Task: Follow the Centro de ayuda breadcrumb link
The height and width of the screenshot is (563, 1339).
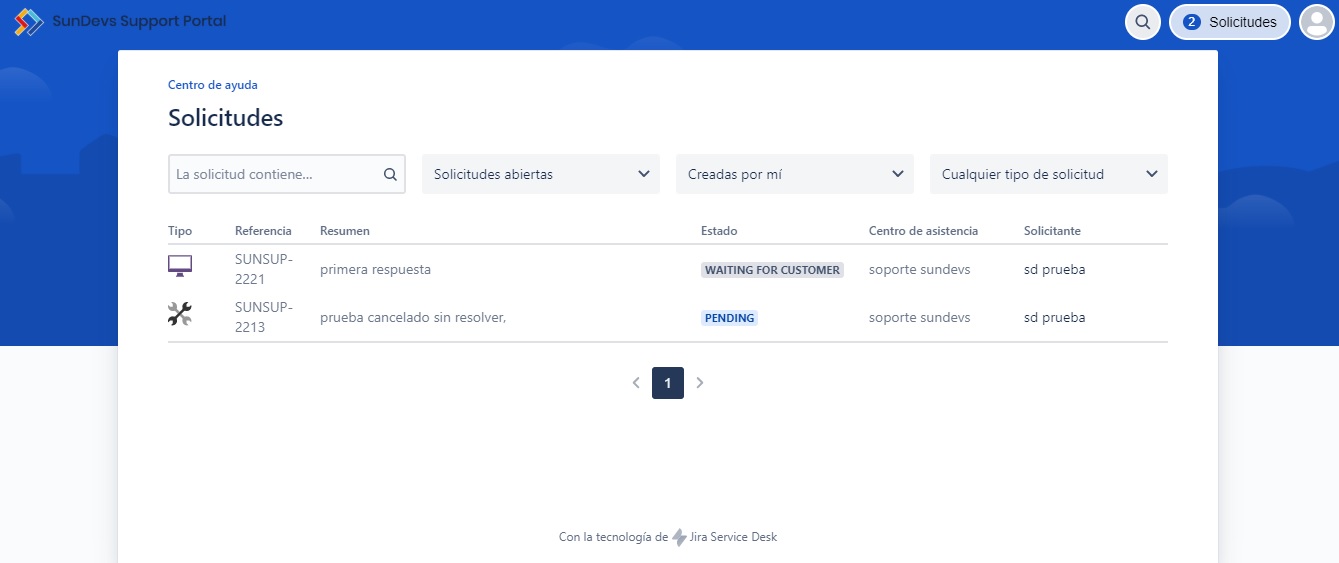Action: 213,85
